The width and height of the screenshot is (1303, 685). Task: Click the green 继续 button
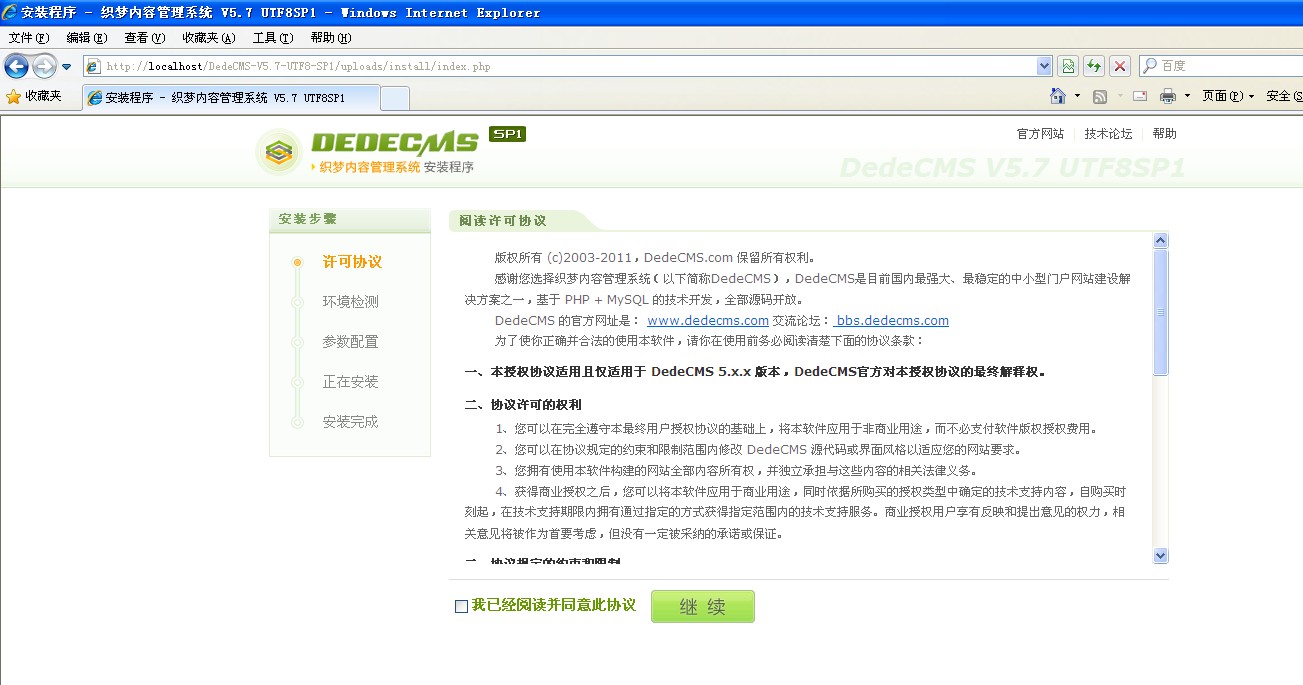click(703, 607)
